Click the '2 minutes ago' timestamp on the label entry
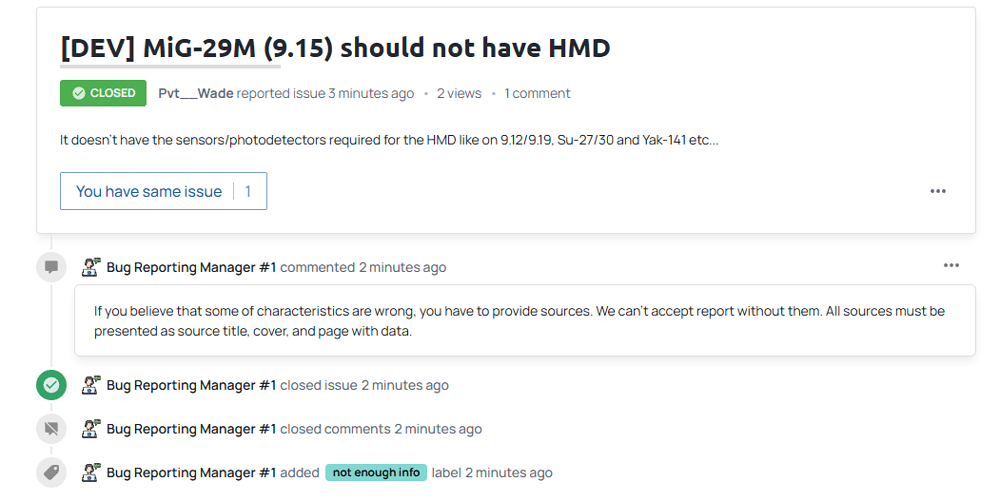Image resolution: width=1000 pixels, height=501 pixels. 508,473
